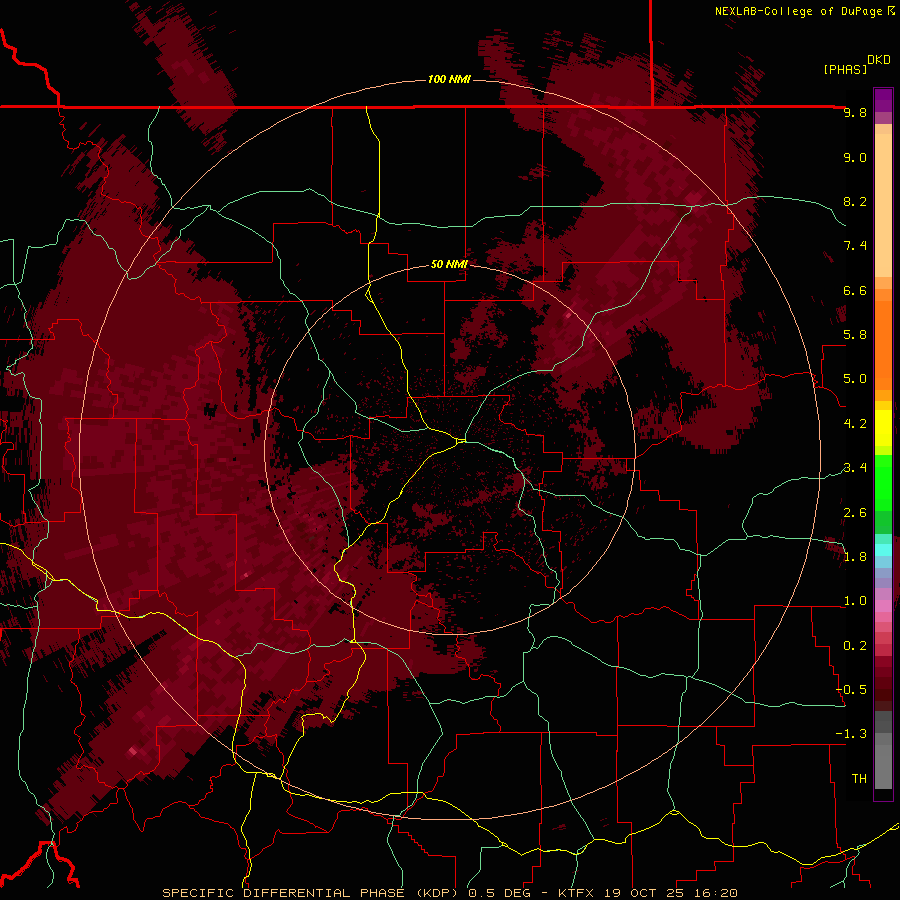Select the 7.4 value on the color scale
Screen dimensions: 900x900
pos(855,246)
